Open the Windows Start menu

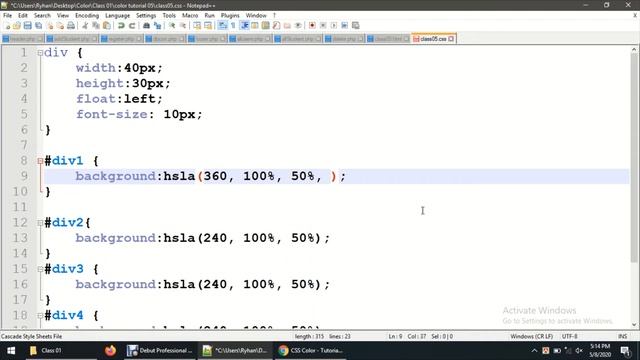[x=11, y=351]
